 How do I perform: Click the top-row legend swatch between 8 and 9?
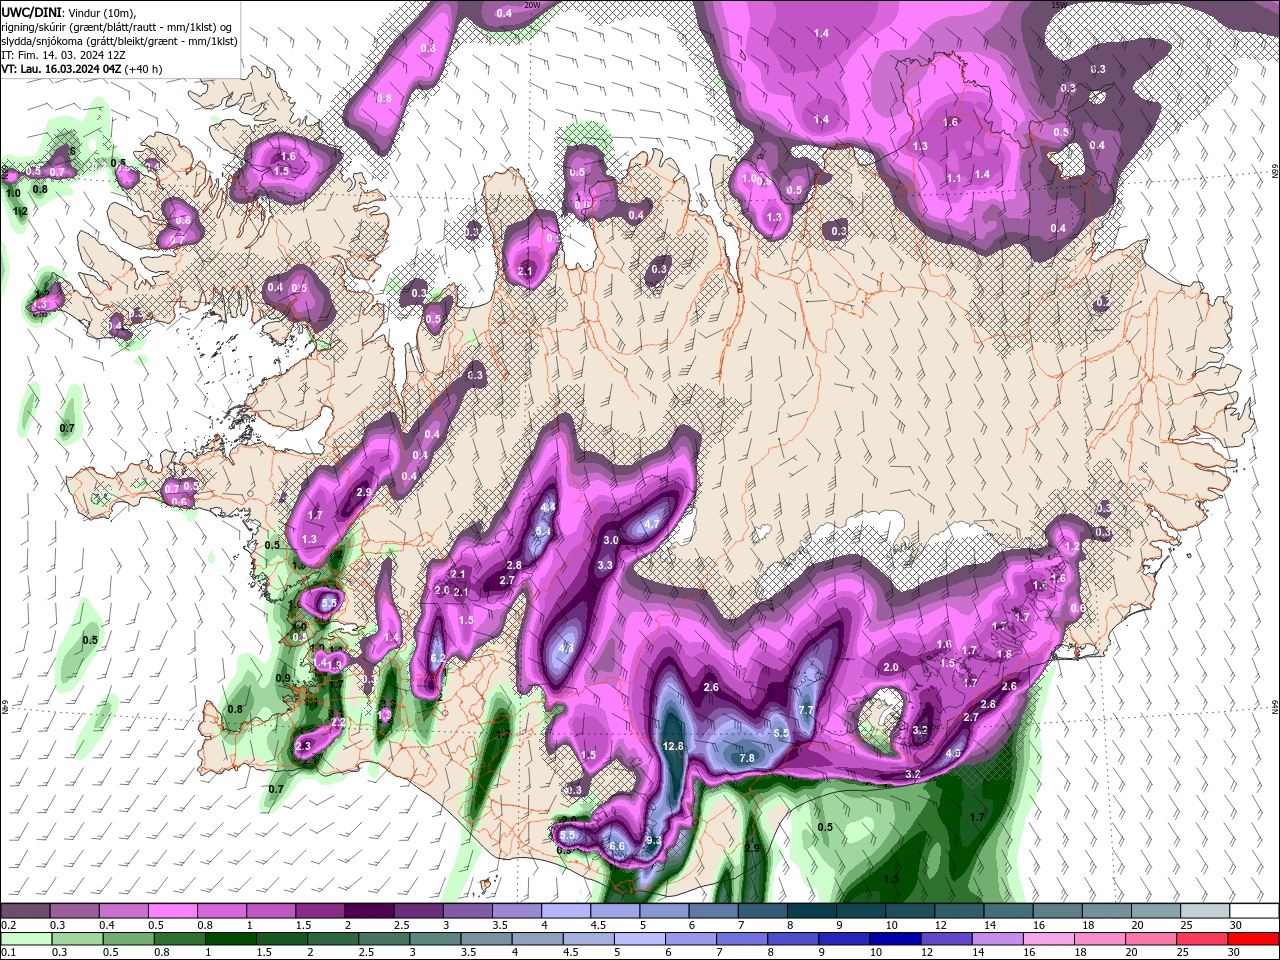(812, 911)
